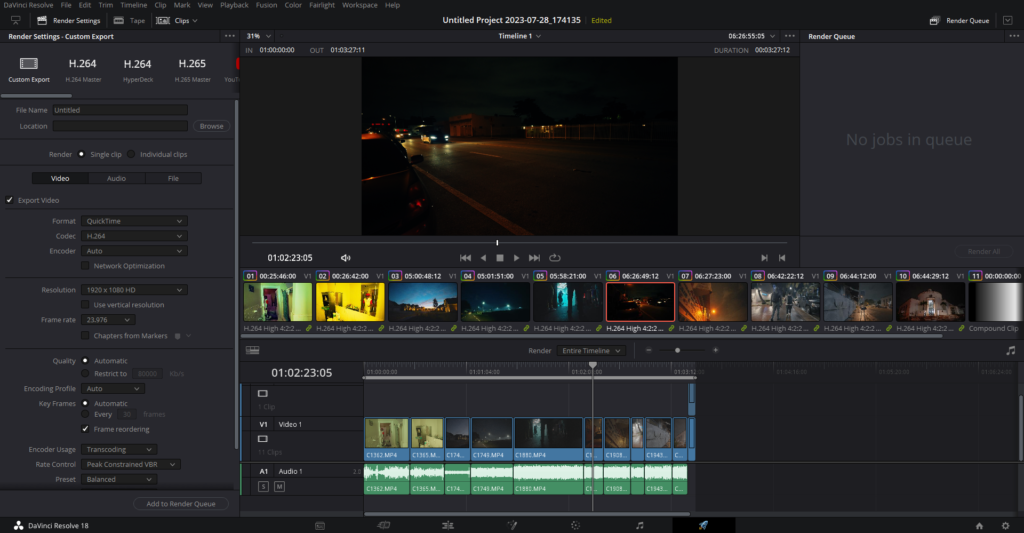Click the timeline view options icon

(253, 351)
